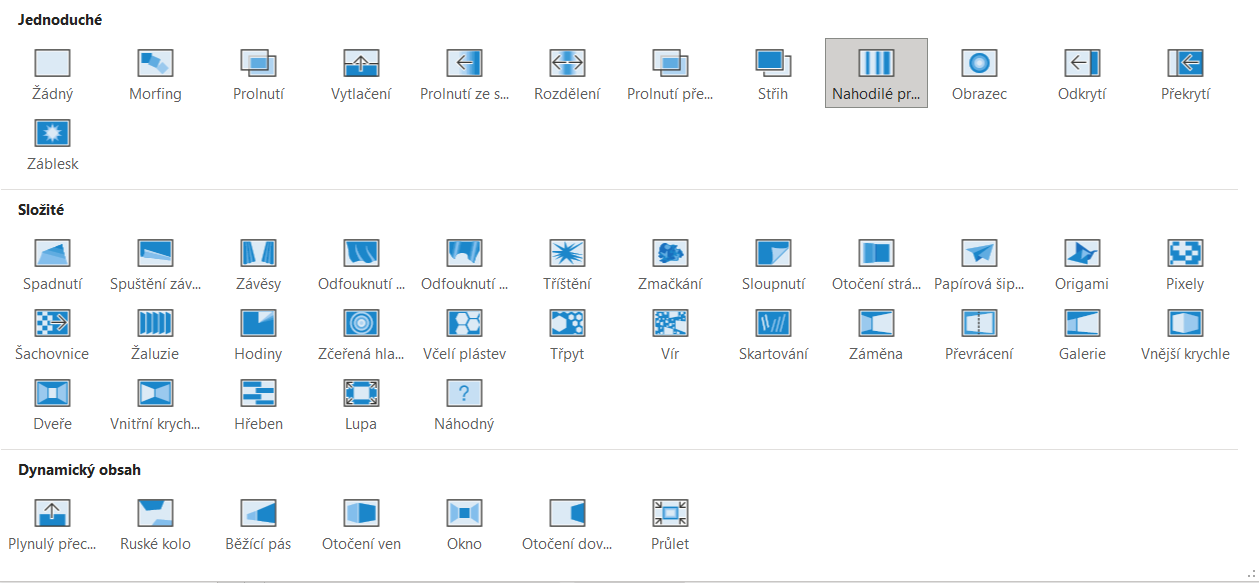This screenshot has height=583, width=1259.
Task: Choose the Otočení dov... transition
Action: point(567,523)
